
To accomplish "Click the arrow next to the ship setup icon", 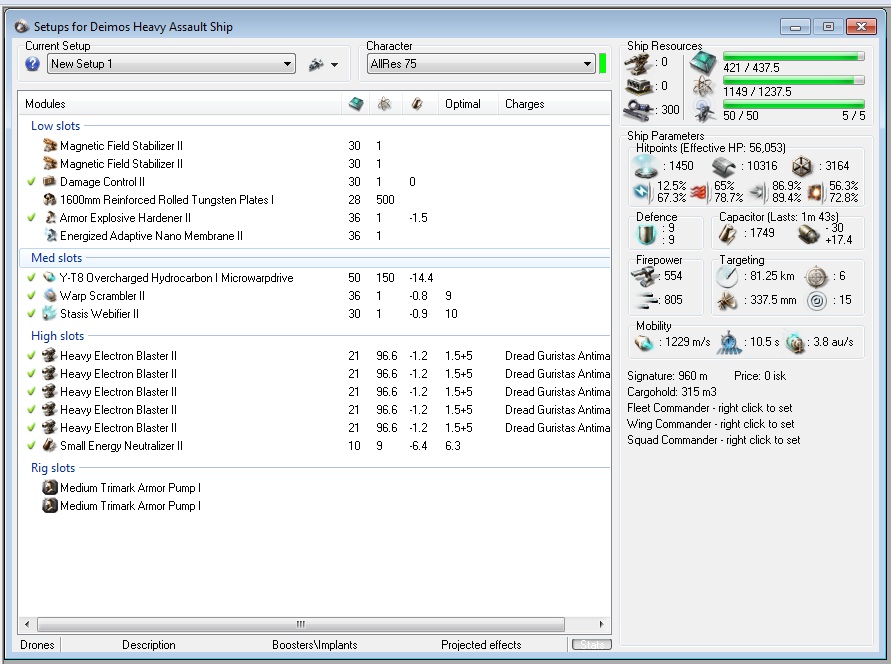I will click(335, 65).
